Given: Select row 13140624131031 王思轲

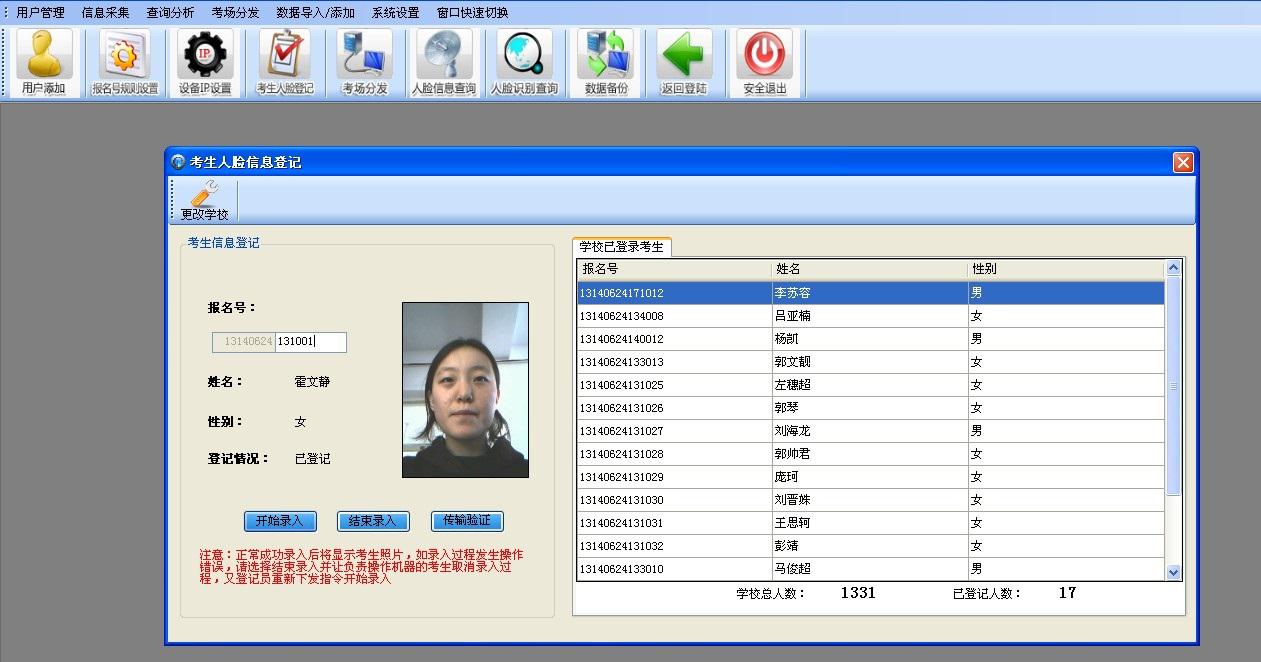Looking at the screenshot, I should (x=871, y=523).
